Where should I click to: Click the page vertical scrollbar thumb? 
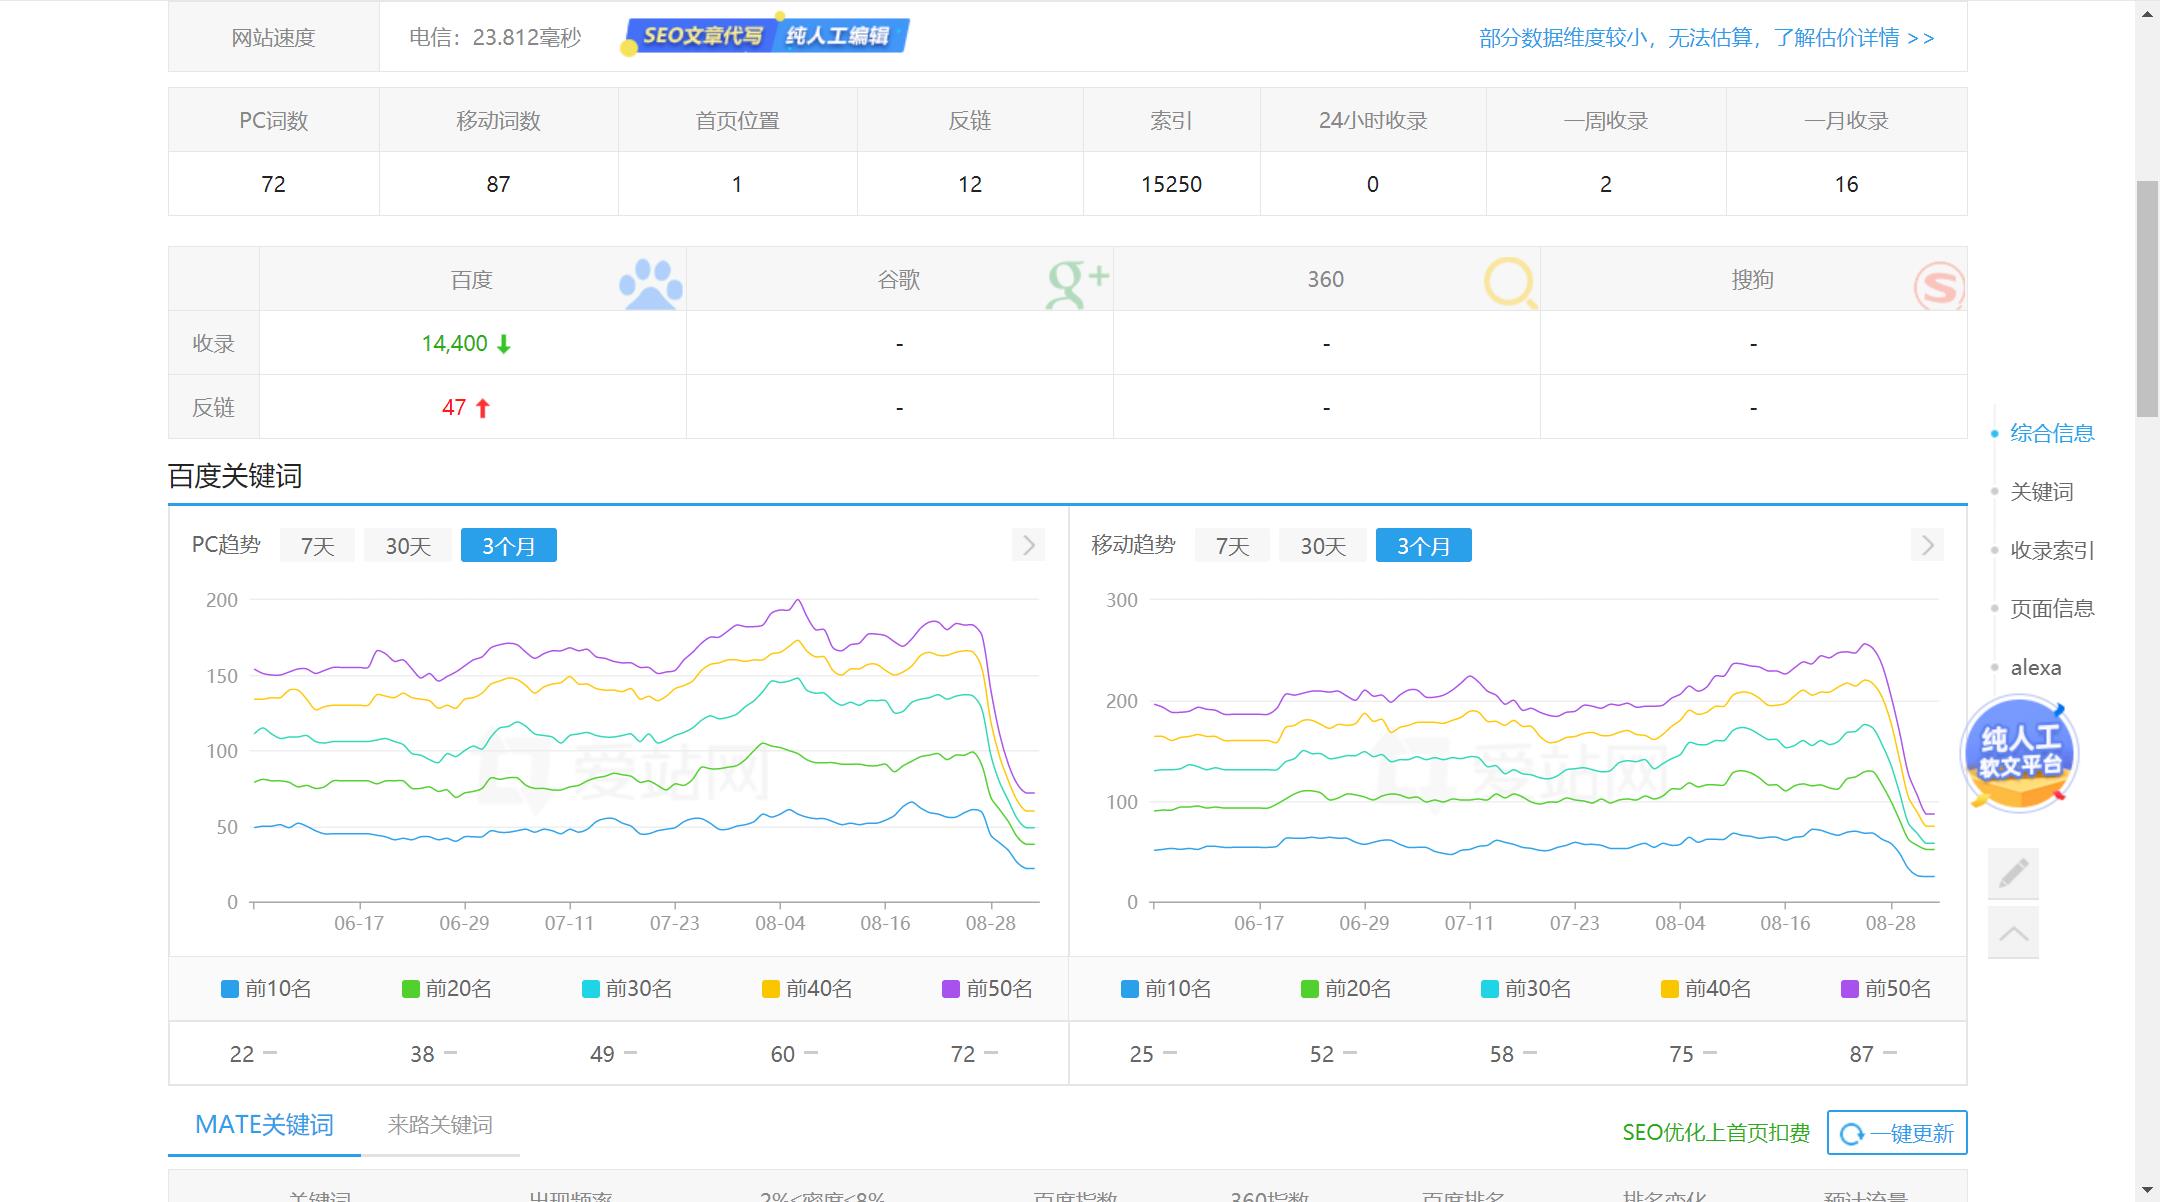[2147, 298]
